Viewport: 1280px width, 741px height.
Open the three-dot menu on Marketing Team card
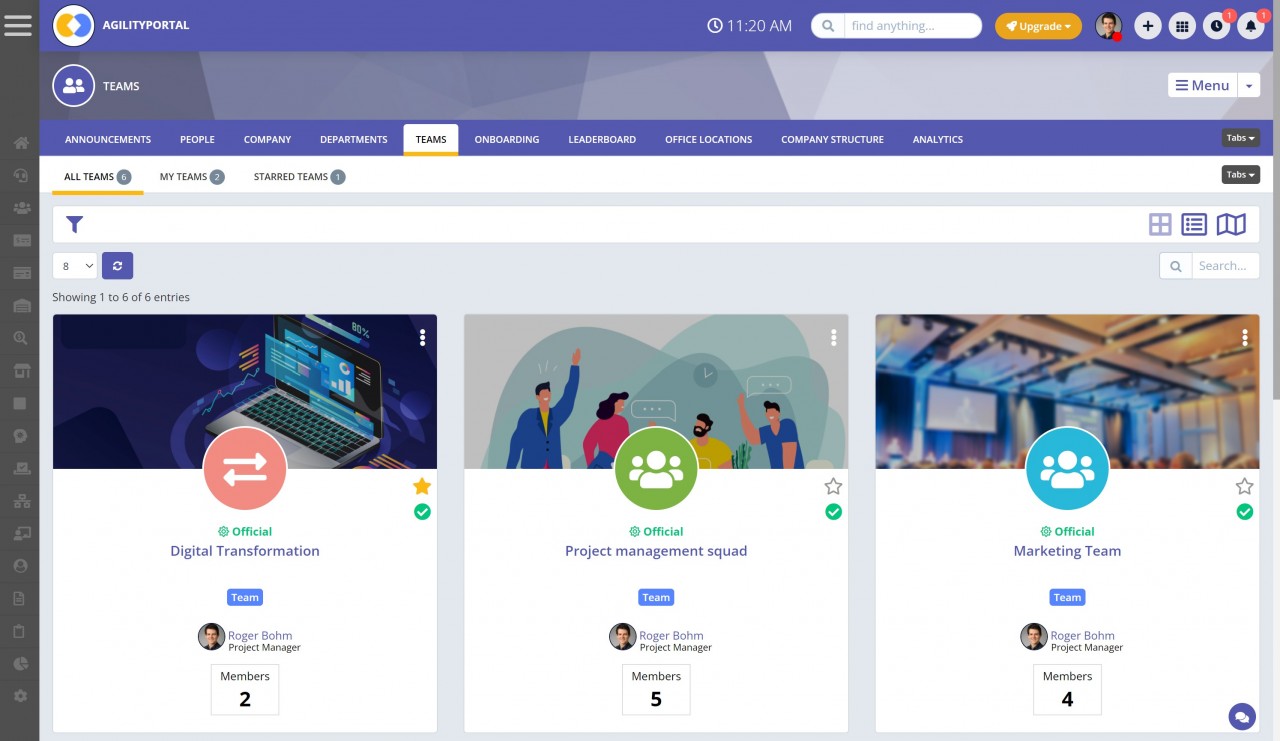1244,338
